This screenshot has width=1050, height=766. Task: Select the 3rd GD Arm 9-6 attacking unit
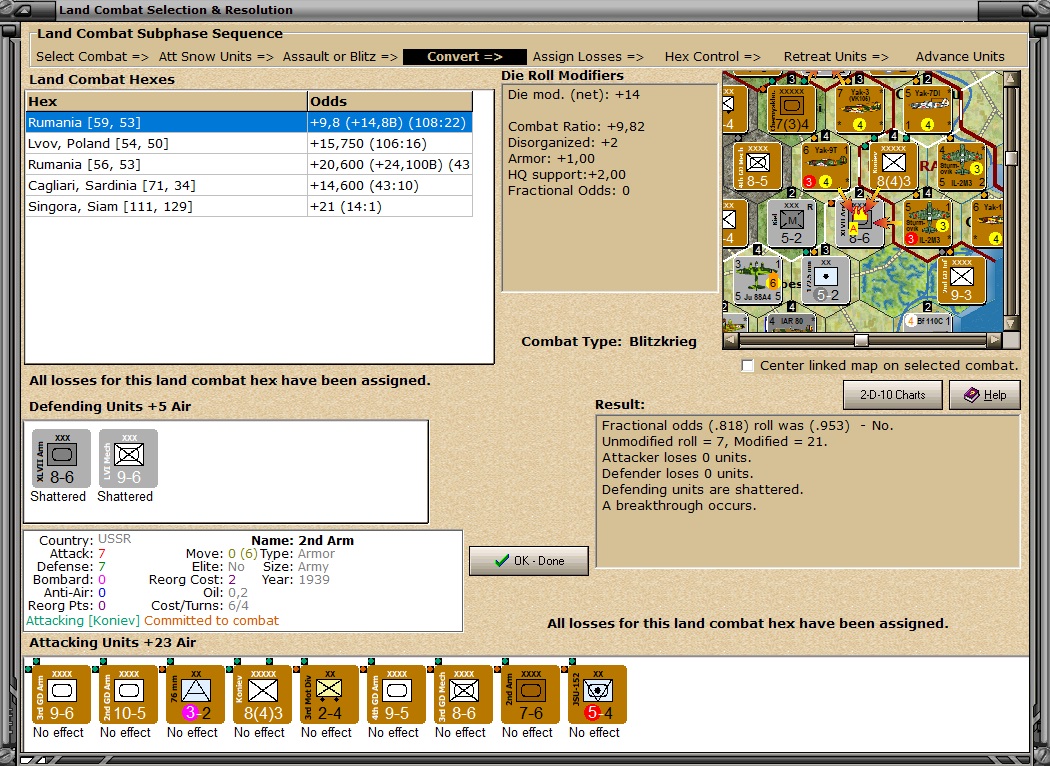click(x=61, y=694)
